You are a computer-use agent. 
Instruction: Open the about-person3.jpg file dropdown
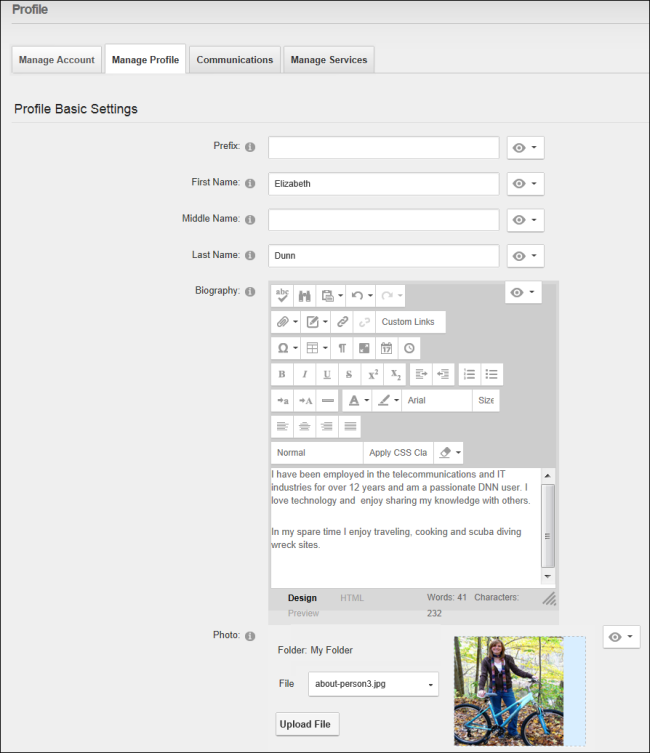click(373, 684)
